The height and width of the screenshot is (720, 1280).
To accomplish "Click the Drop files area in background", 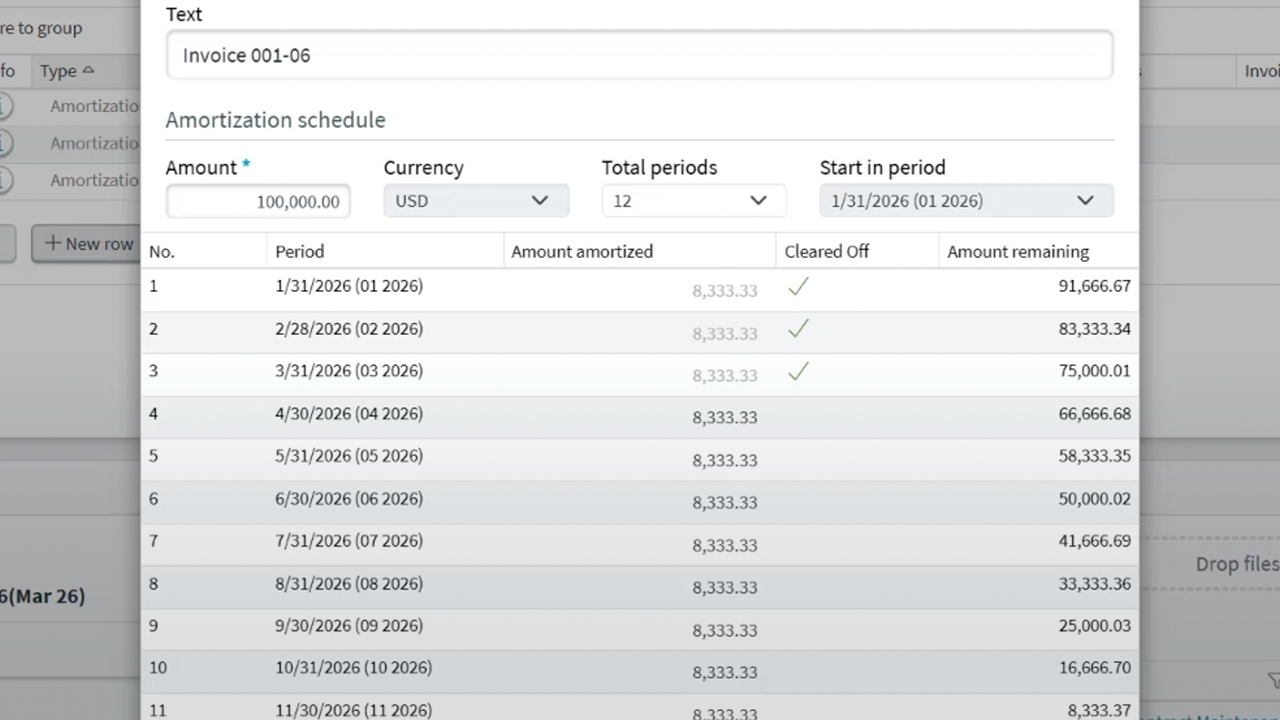I will tap(1211, 565).
